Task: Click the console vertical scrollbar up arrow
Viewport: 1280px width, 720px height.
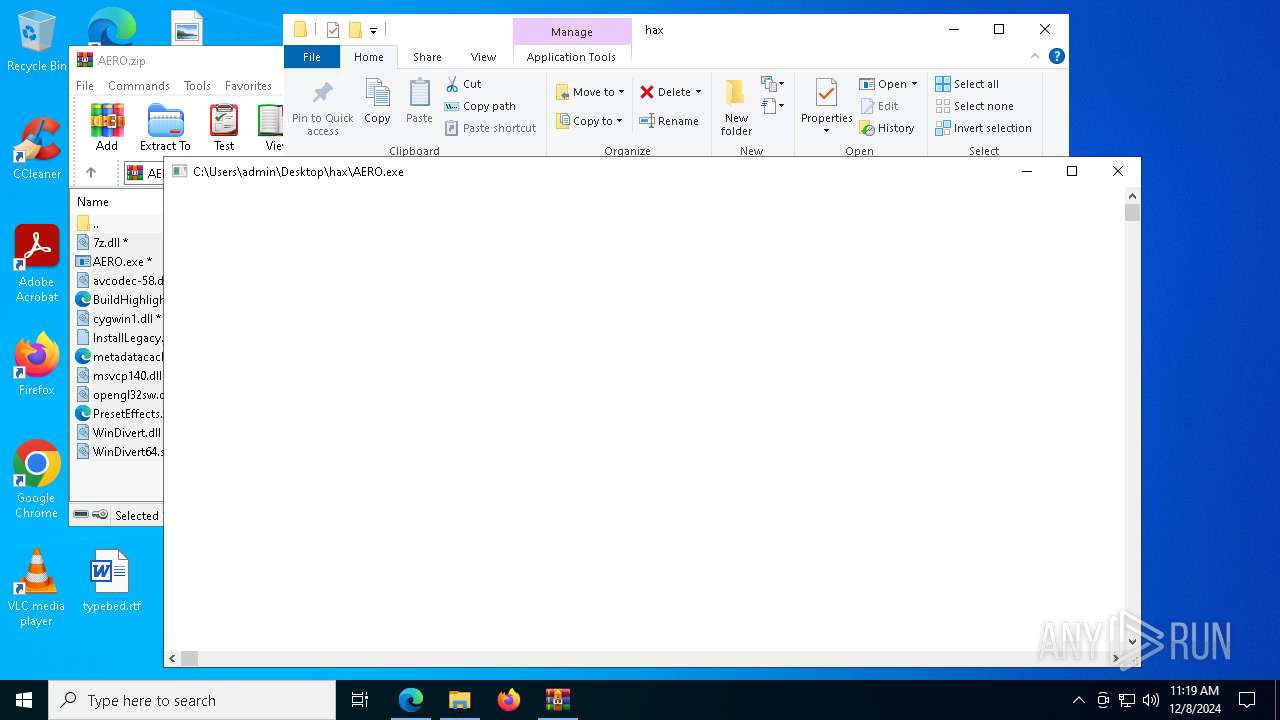Action: point(1132,196)
